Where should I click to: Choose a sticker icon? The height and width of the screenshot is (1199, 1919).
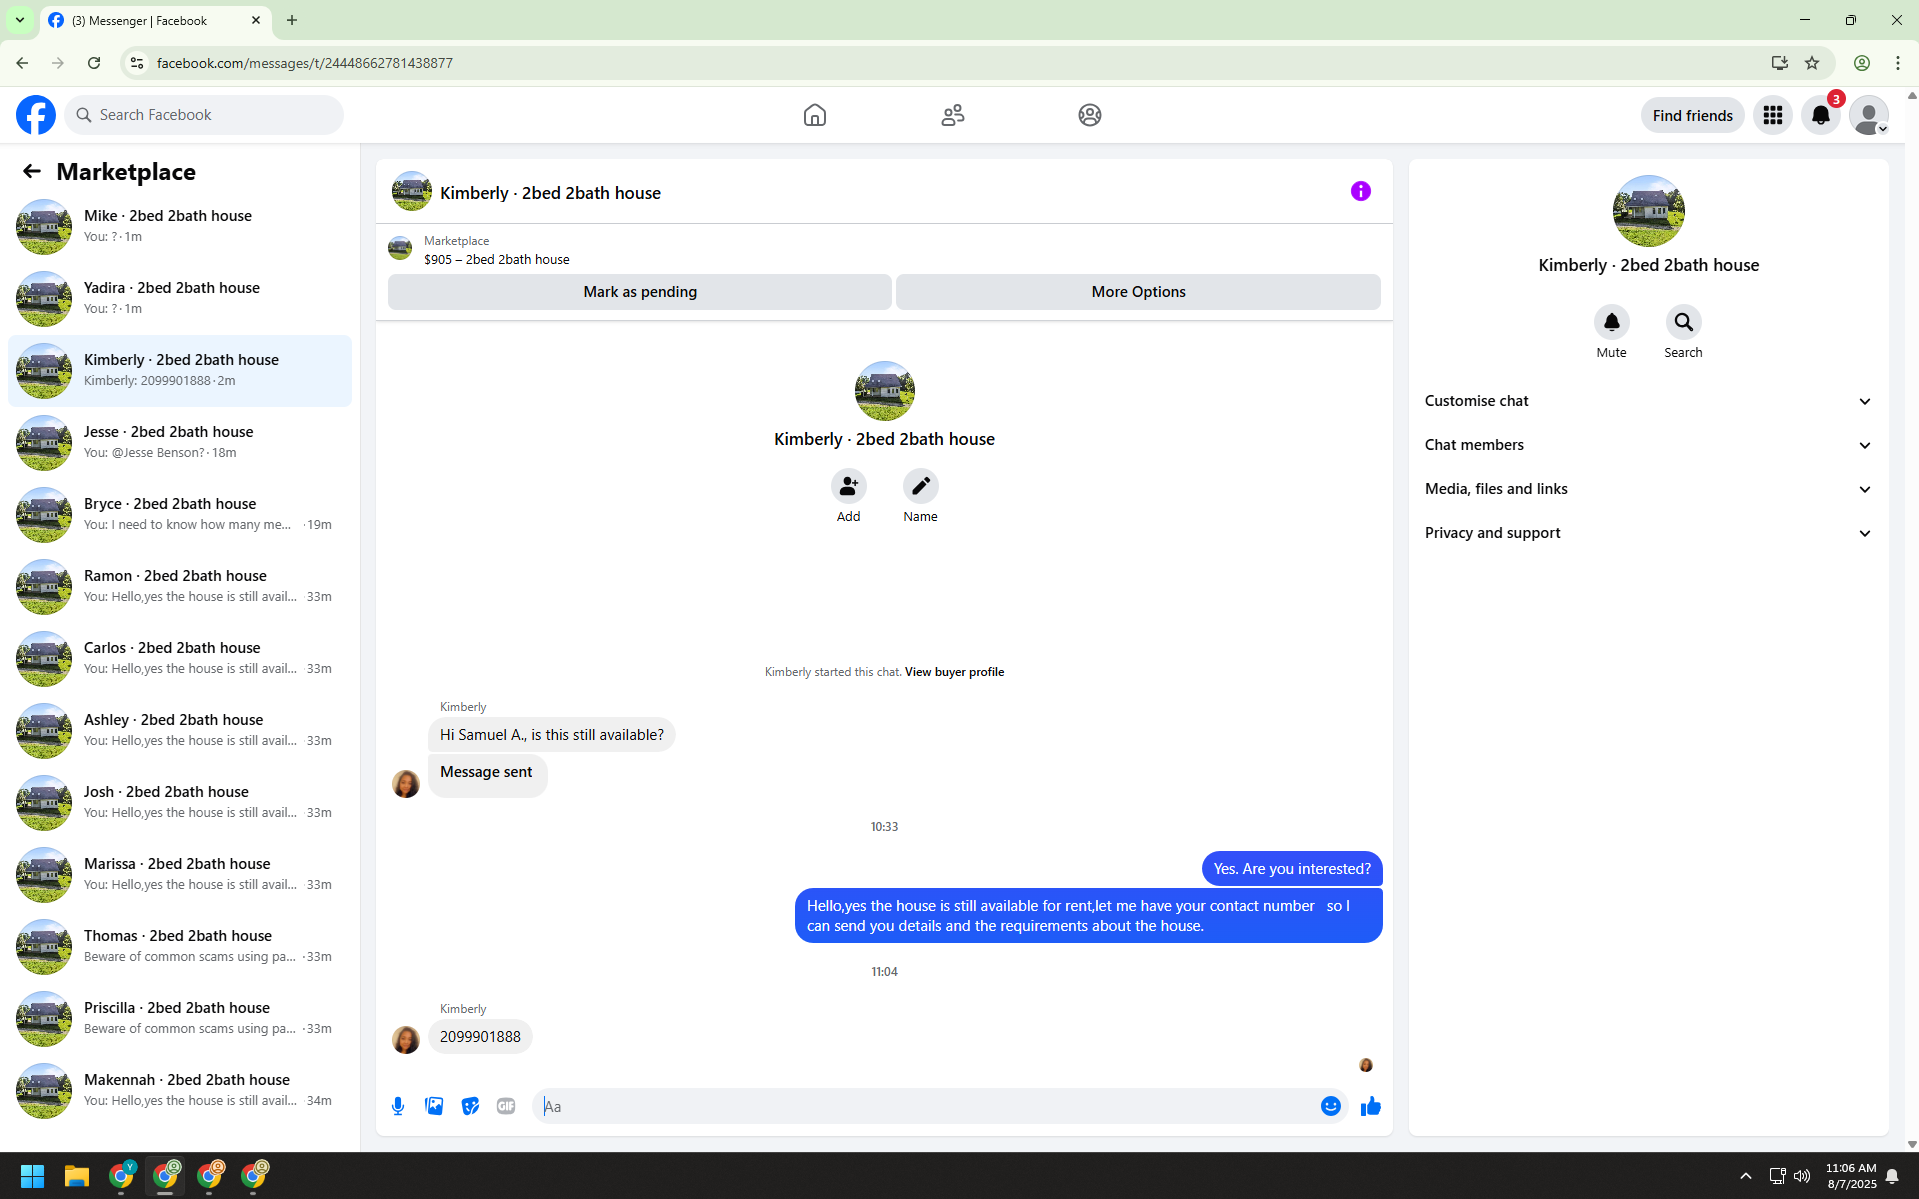click(x=470, y=1106)
